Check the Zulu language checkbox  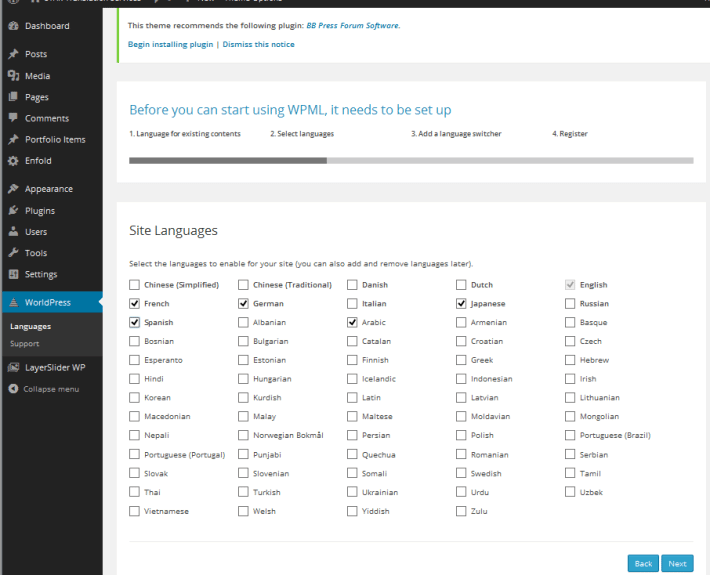tap(461, 511)
